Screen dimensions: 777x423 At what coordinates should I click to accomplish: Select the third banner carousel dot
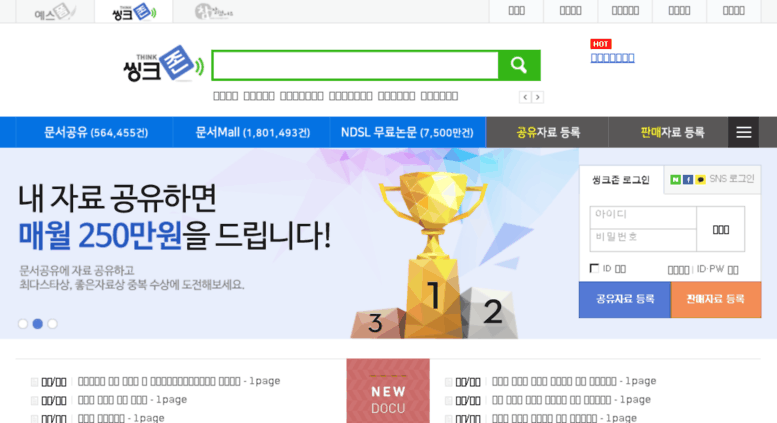(52, 323)
